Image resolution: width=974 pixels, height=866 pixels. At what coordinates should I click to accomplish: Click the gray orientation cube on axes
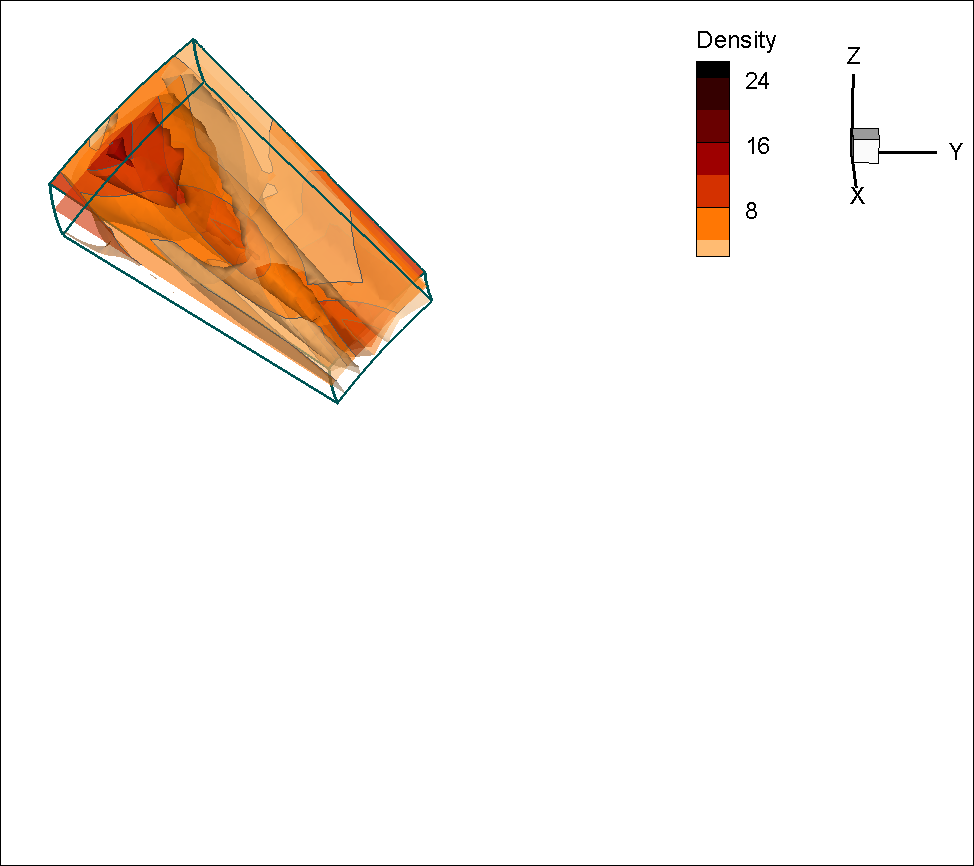[865, 146]
